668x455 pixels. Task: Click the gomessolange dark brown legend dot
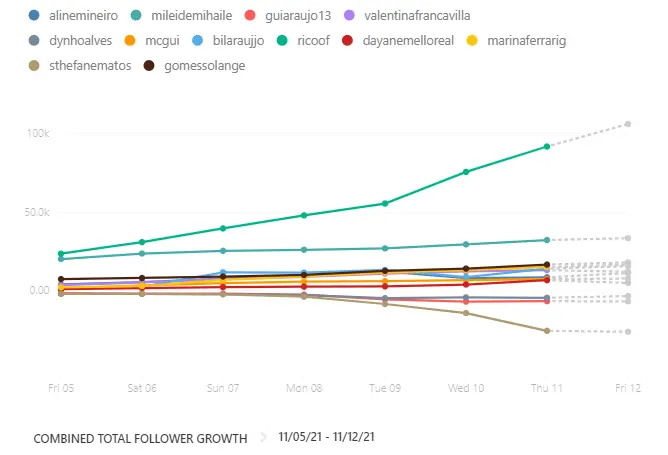(149, 66)
